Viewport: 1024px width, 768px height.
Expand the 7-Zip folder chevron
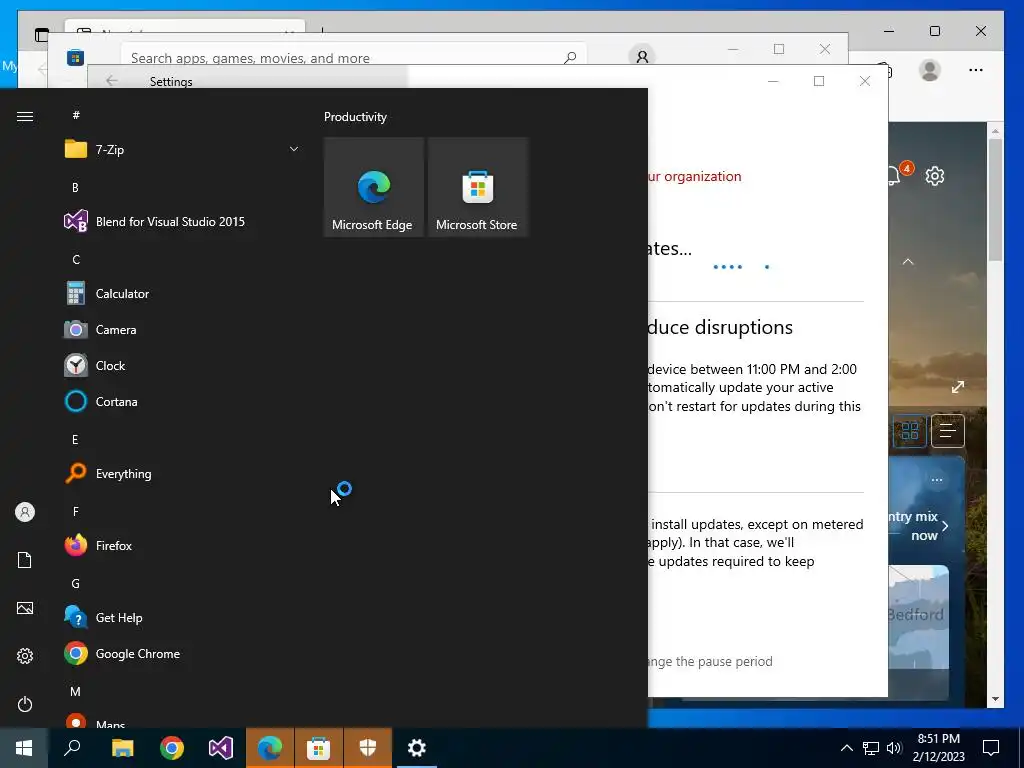(294, 150)
